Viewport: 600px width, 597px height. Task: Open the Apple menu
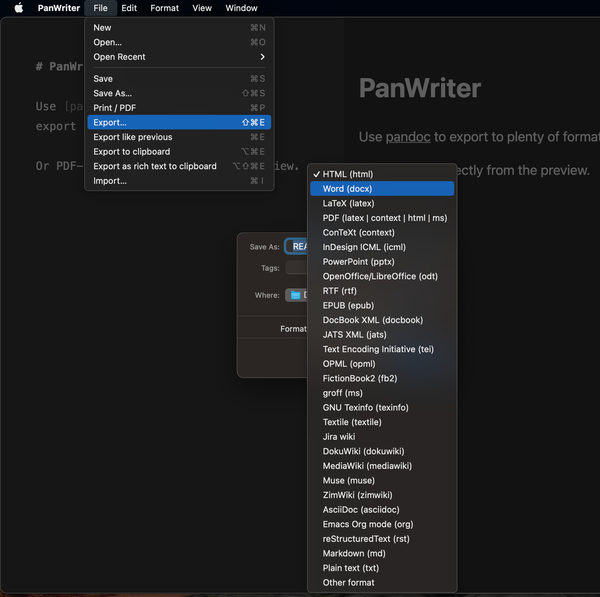tap(19, 8)
